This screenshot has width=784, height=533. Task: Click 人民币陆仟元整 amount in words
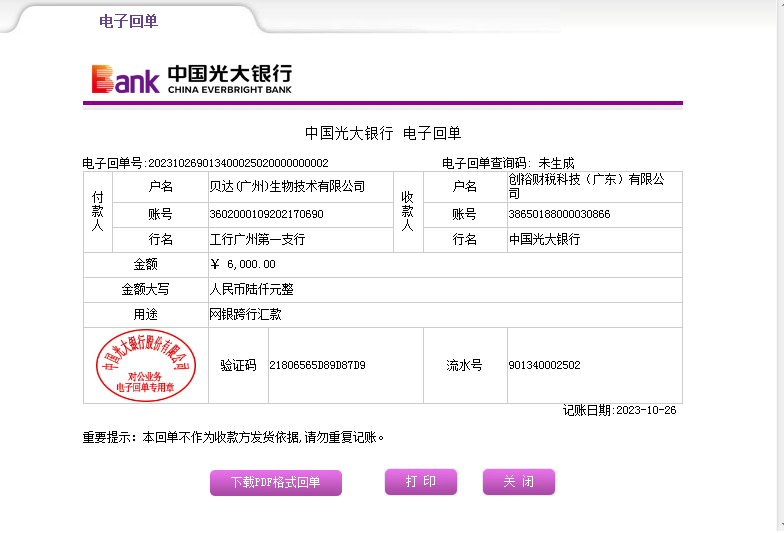click(x=251, y=289)
